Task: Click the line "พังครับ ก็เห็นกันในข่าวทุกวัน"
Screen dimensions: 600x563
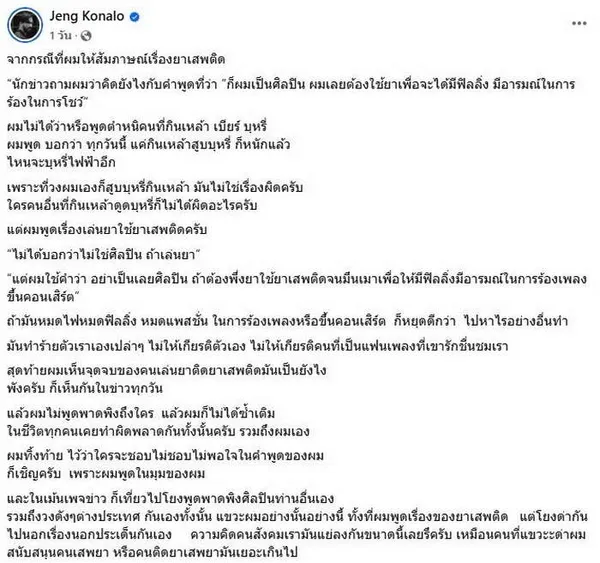Action: (85, 388)
